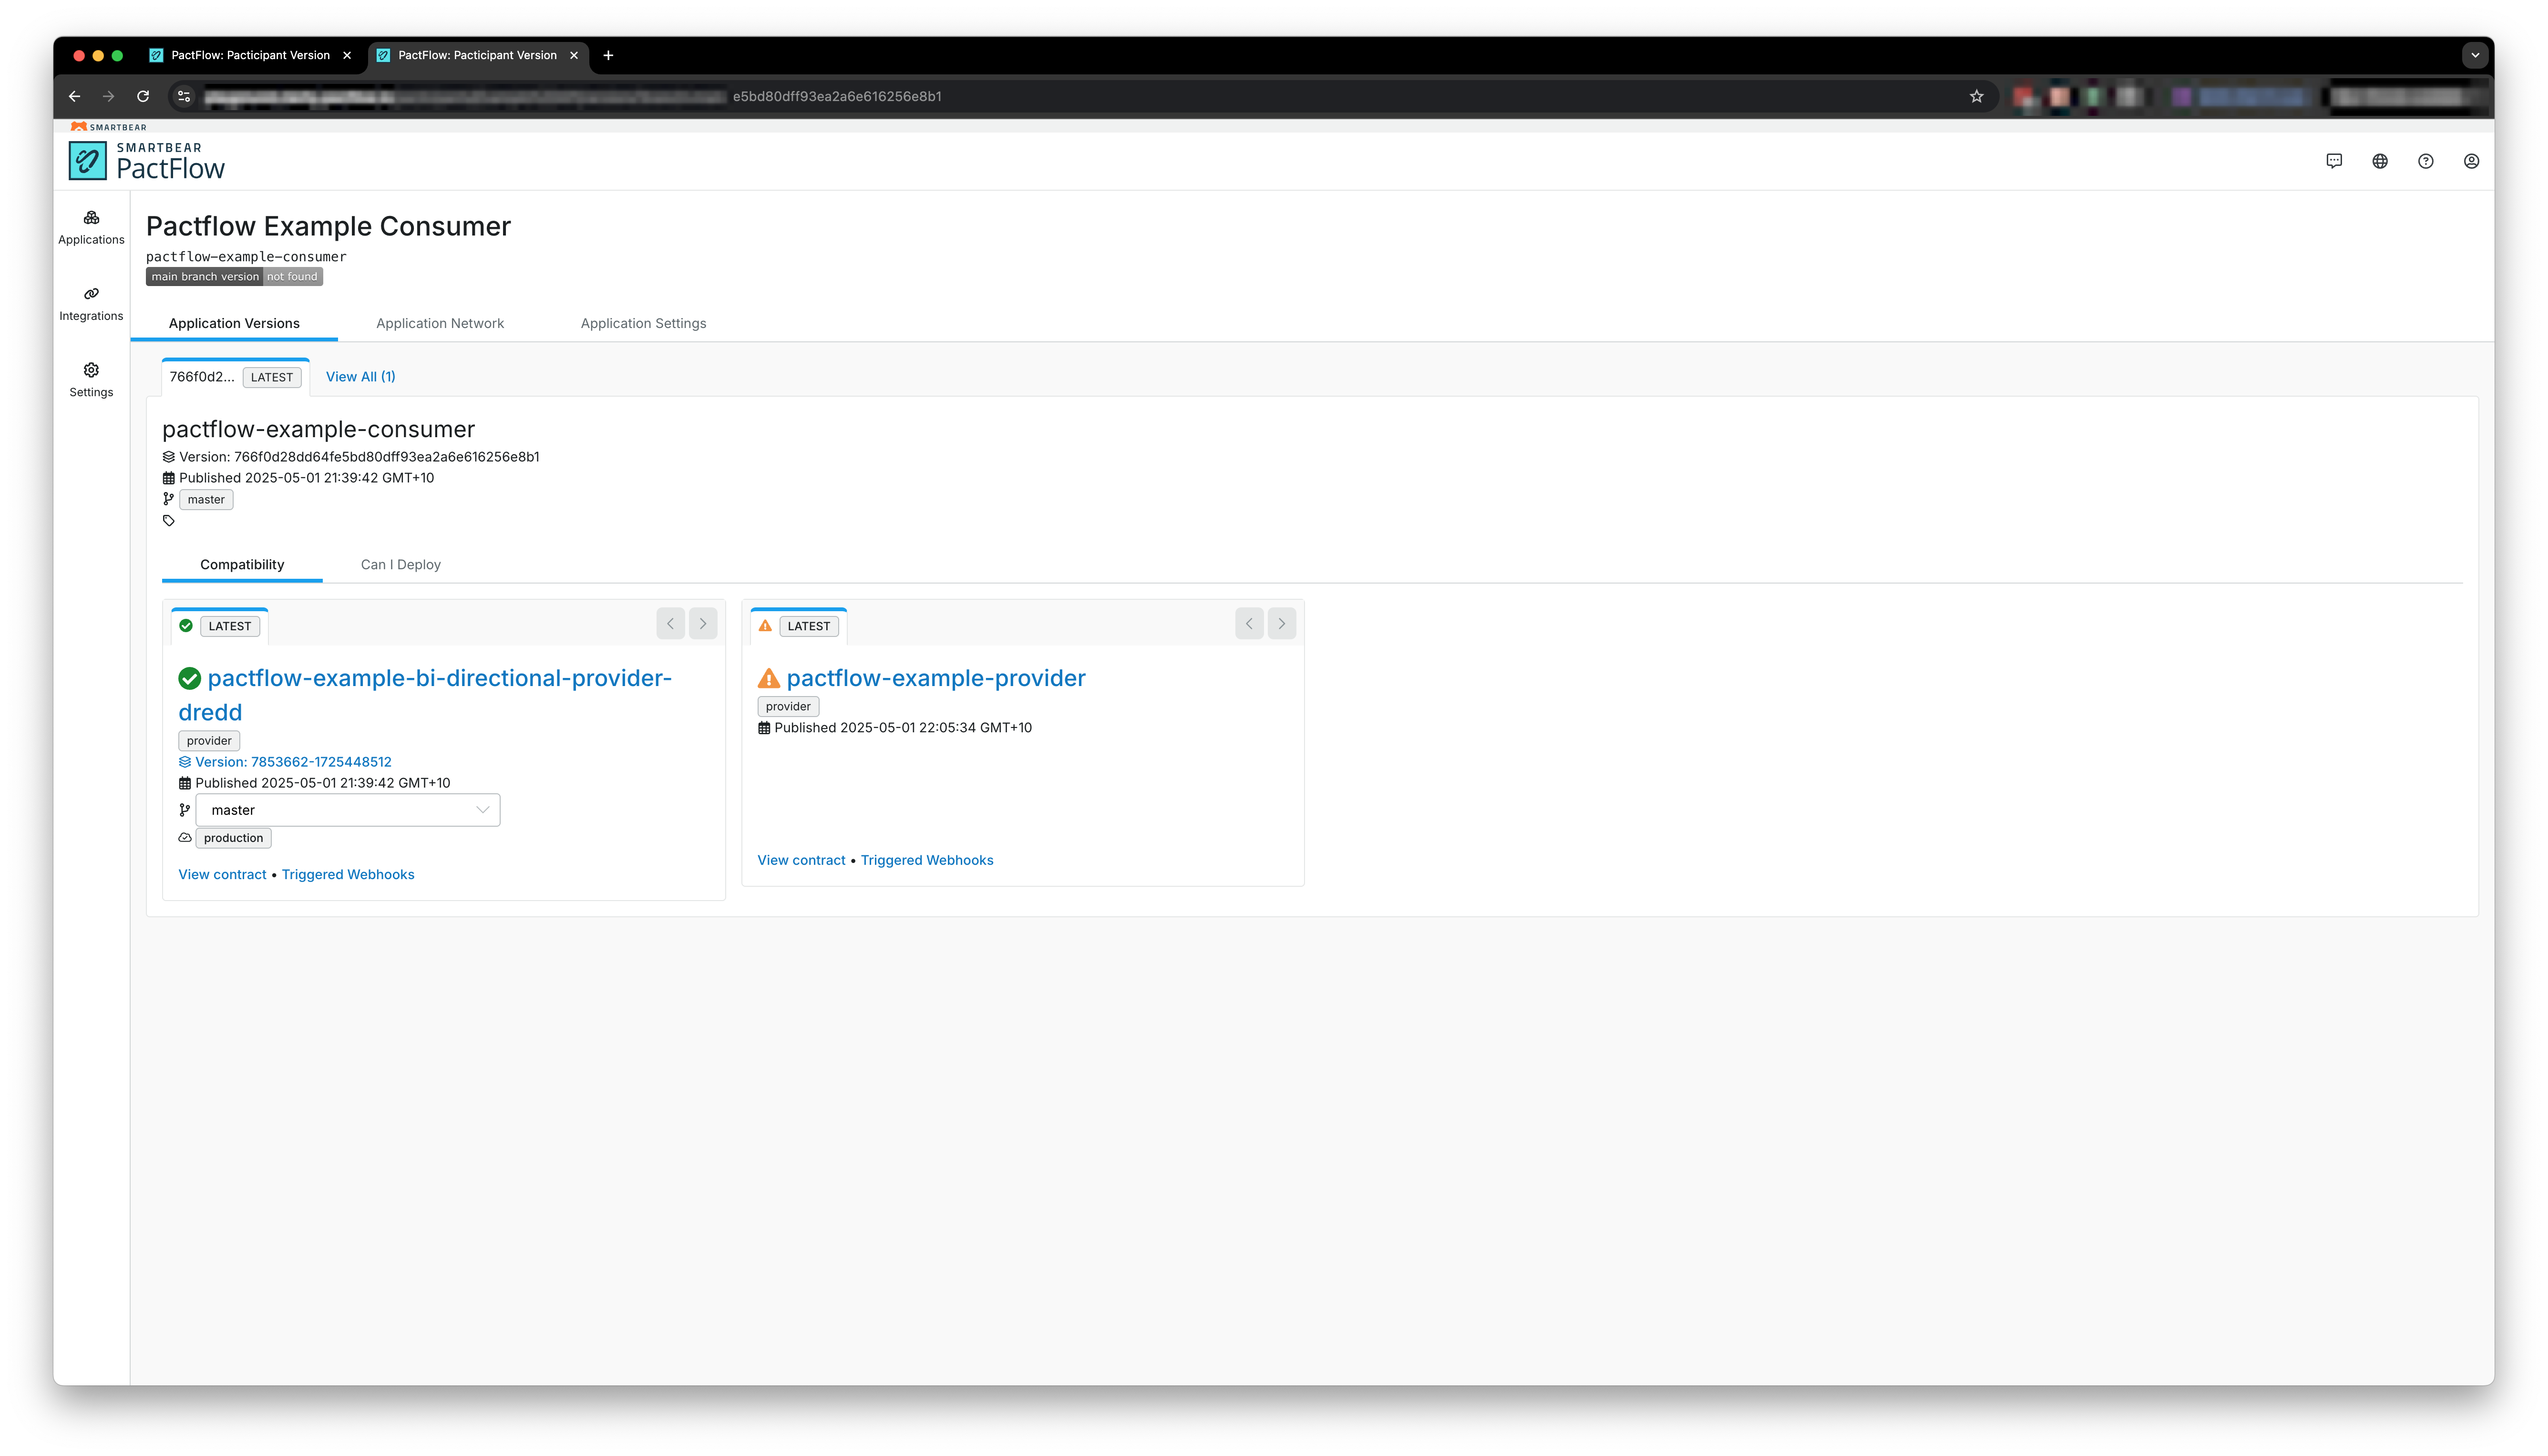
Task: Expand the master branch dropdown
Action: pyautogui.click(x=347, y=810)
